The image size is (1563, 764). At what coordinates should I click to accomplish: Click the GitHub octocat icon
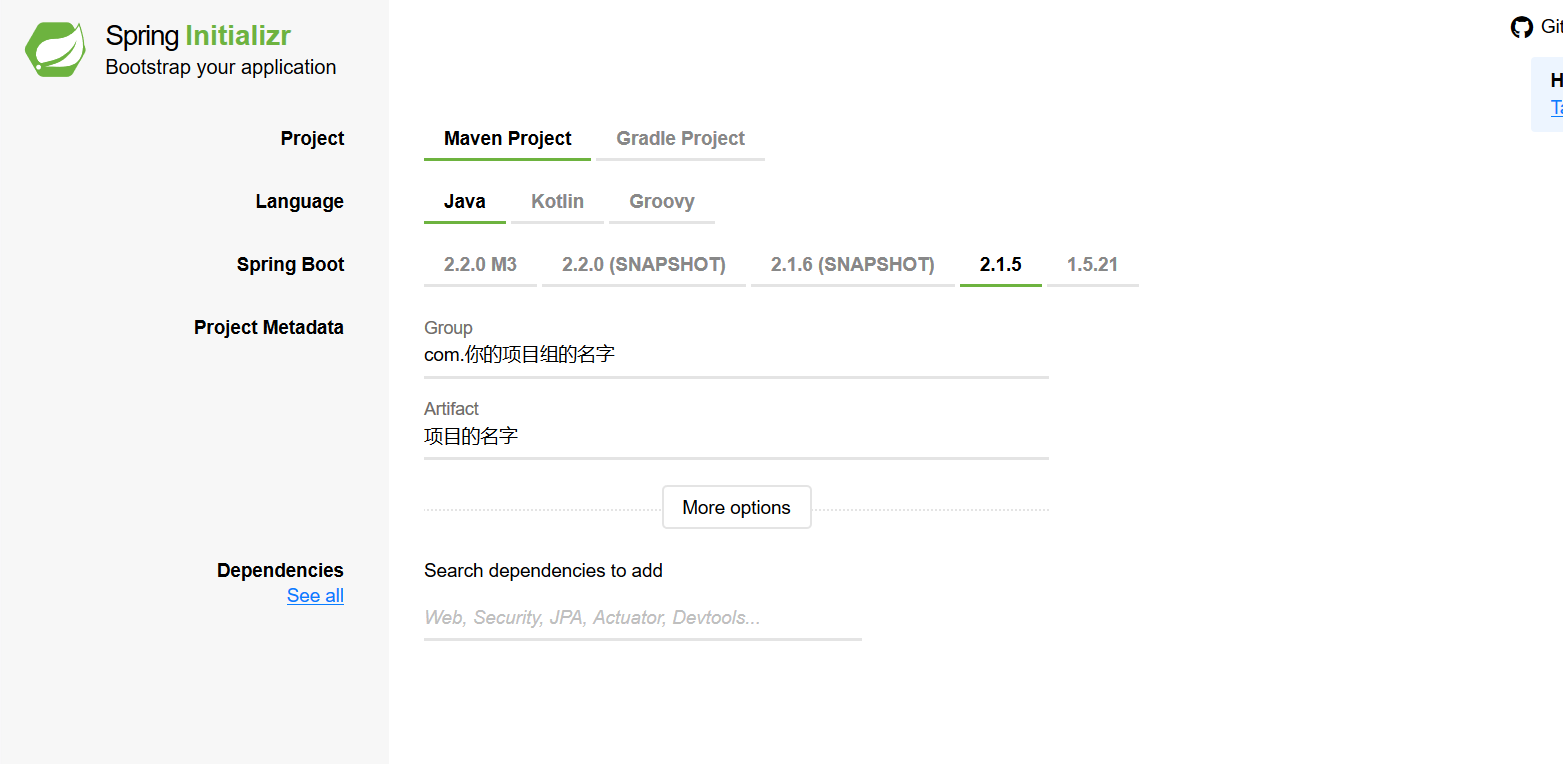[x=1521, y=27]
